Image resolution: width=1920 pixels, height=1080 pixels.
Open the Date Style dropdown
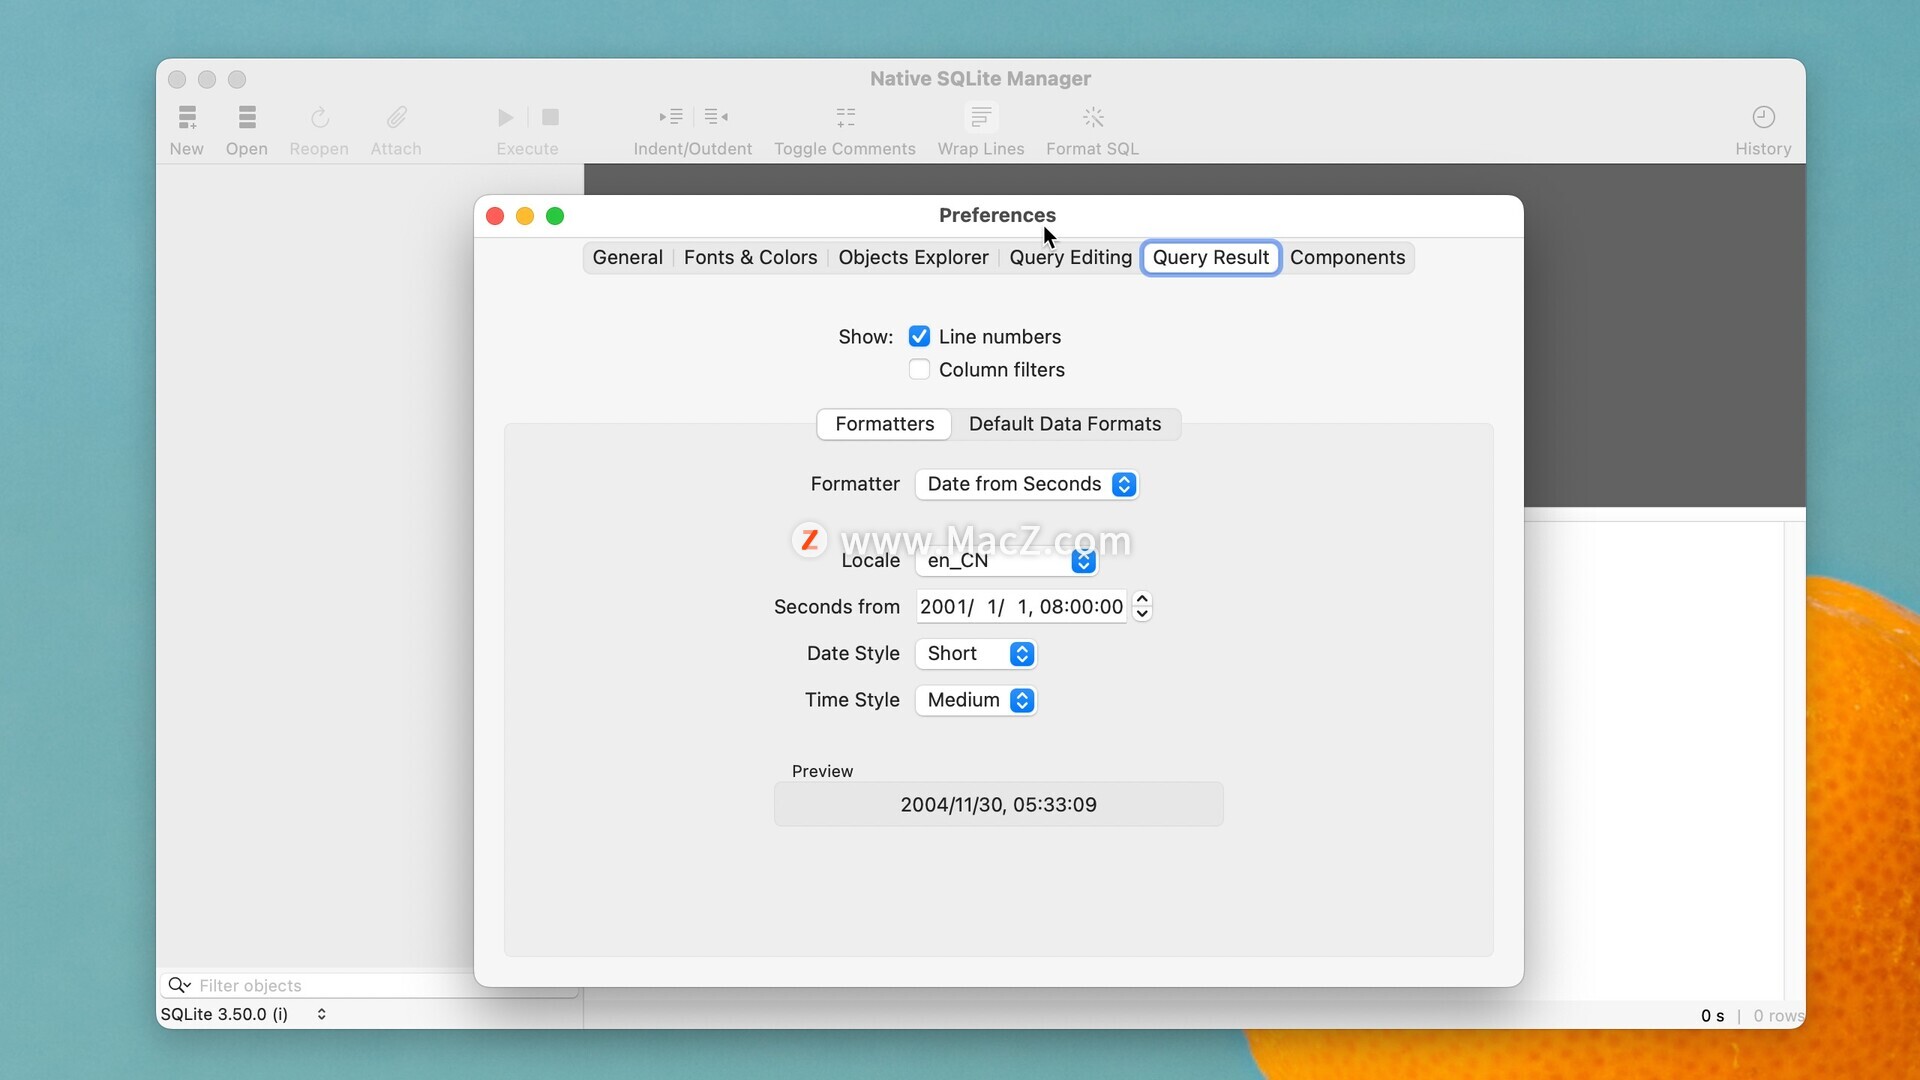976,654
